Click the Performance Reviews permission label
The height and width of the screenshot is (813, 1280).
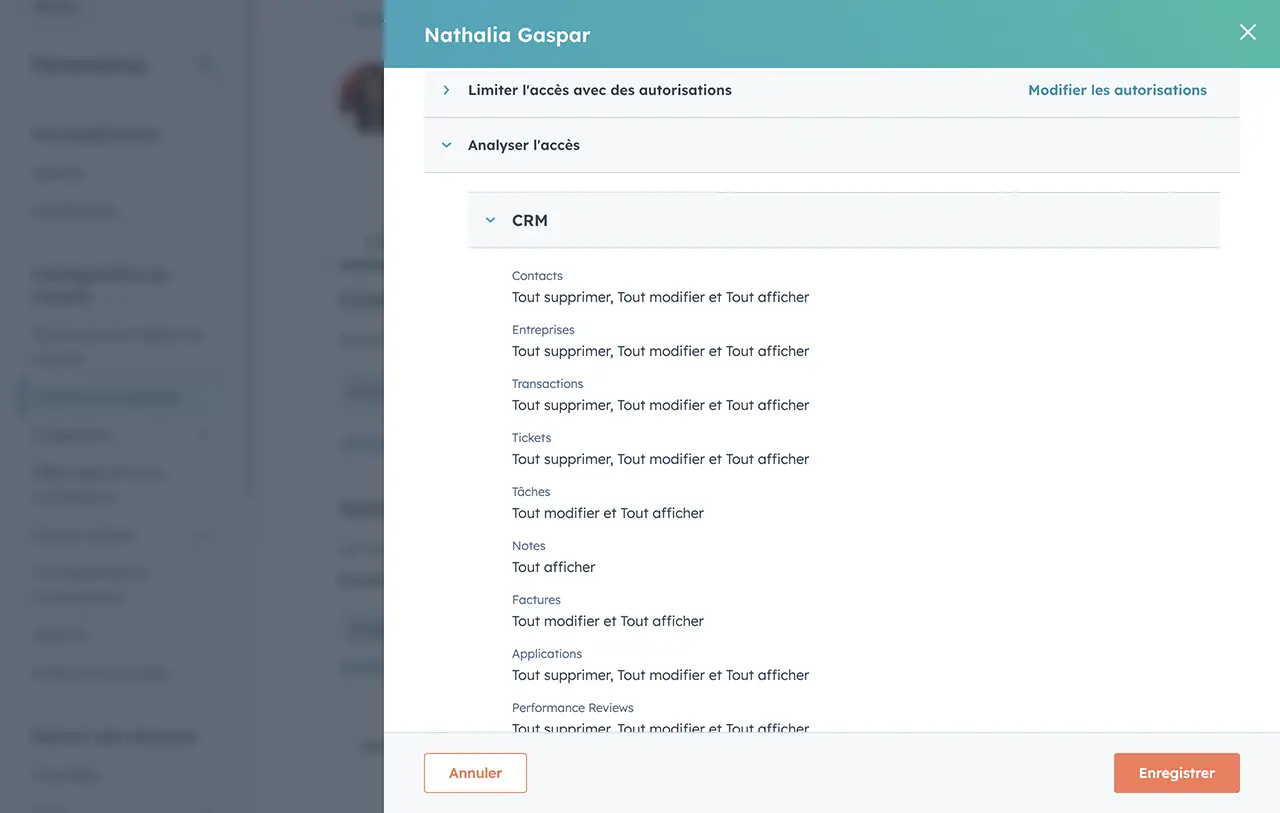point(572,708)
